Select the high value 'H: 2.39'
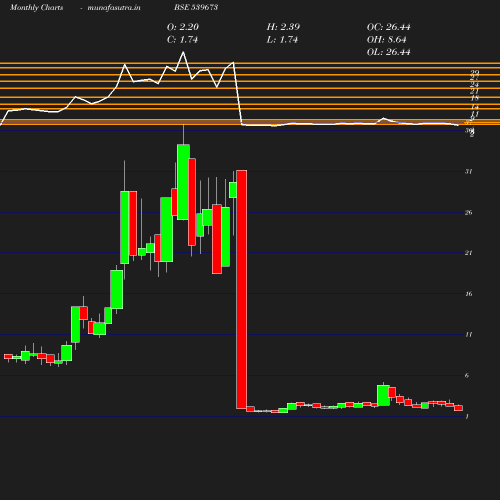The width and height of the screenshot is (500, 500). coord(283,27)
